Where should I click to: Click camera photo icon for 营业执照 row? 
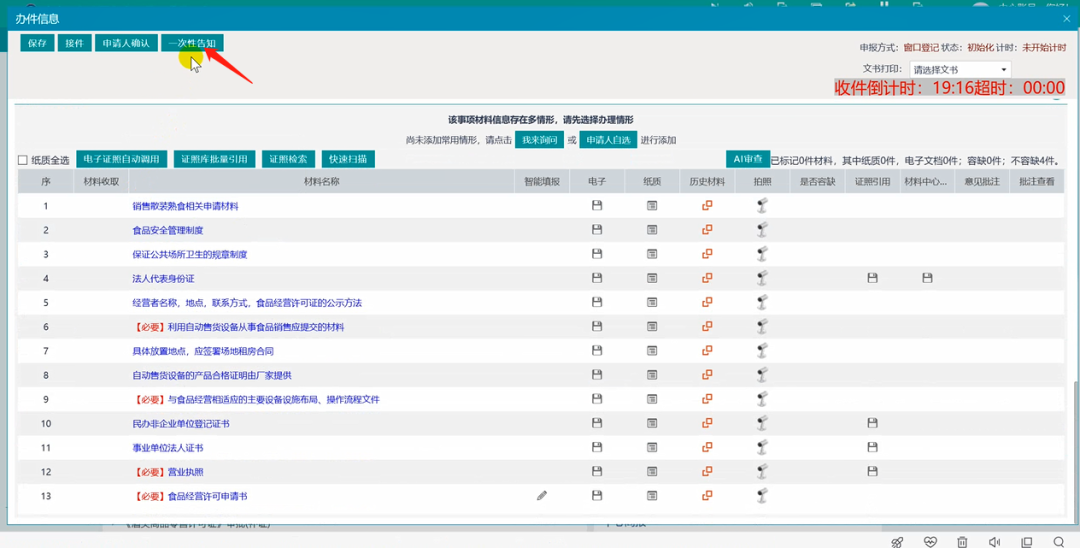tap(762, 472)
